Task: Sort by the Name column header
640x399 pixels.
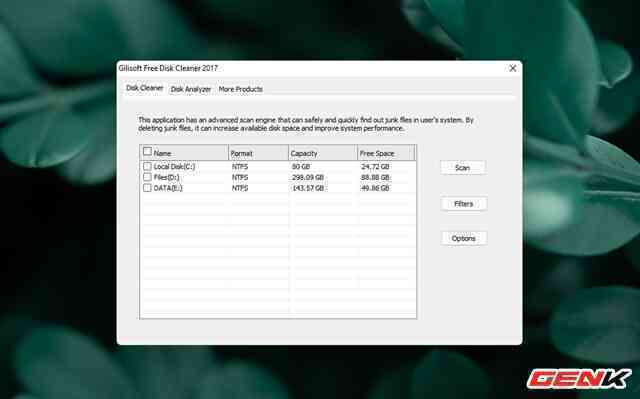Action: click(x=184, y=153)
